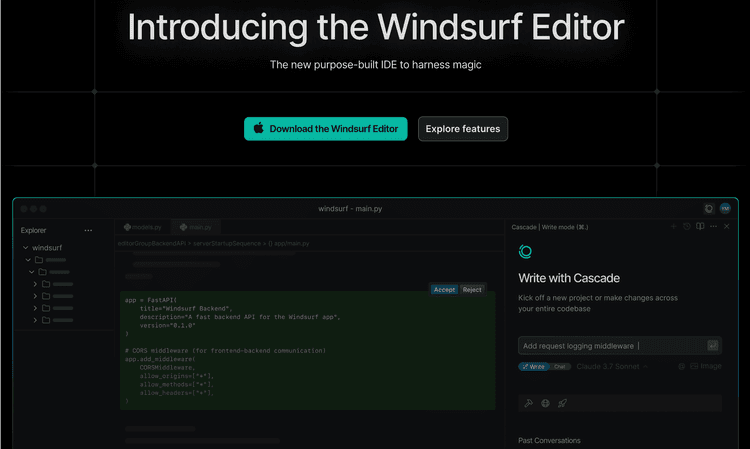Click the allow_origins code line

[x=177, y=376]
